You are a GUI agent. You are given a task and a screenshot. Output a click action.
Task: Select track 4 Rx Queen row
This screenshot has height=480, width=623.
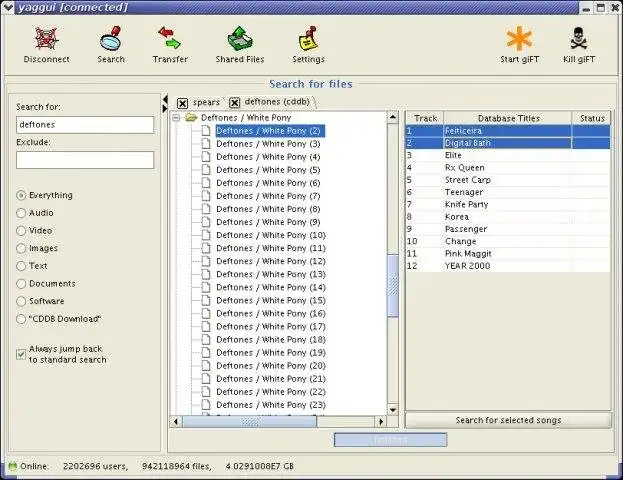508,168
